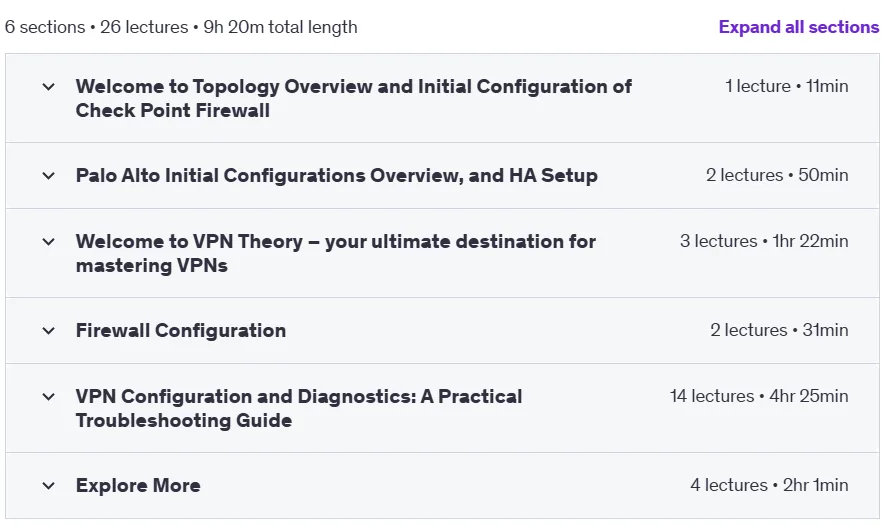The height and width of the screenshot is (525, 885).
Task: Select the 14 lectures • 4hr 25min text
Action: [759, 396]
